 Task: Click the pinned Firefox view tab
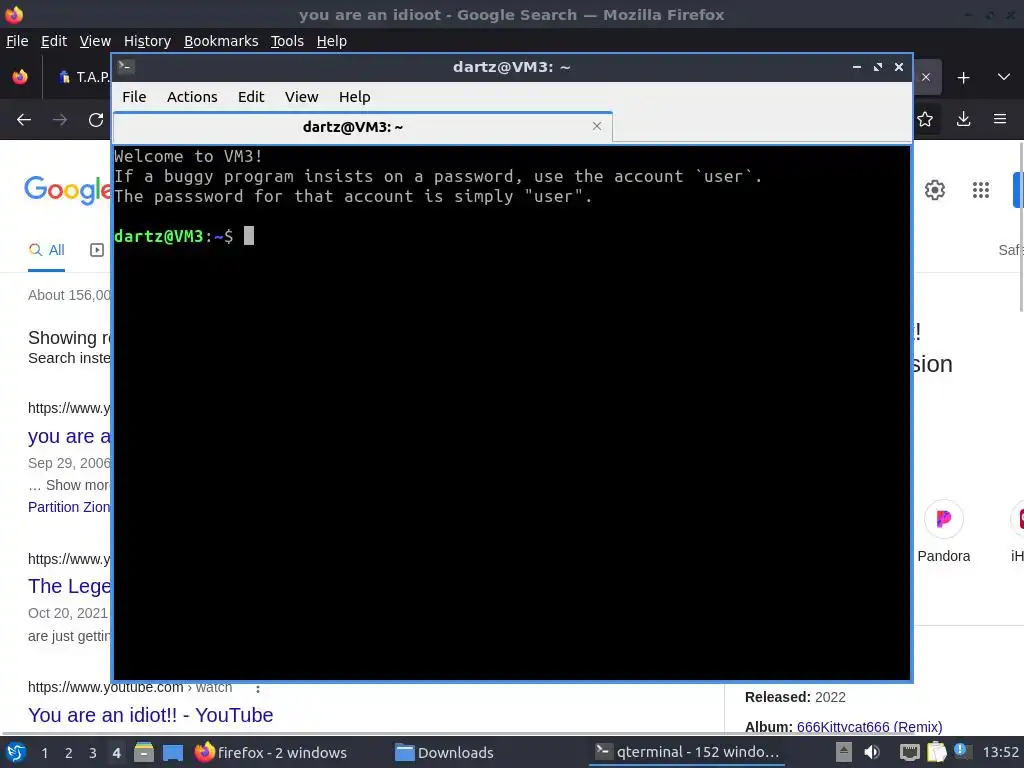click(20, 77)
